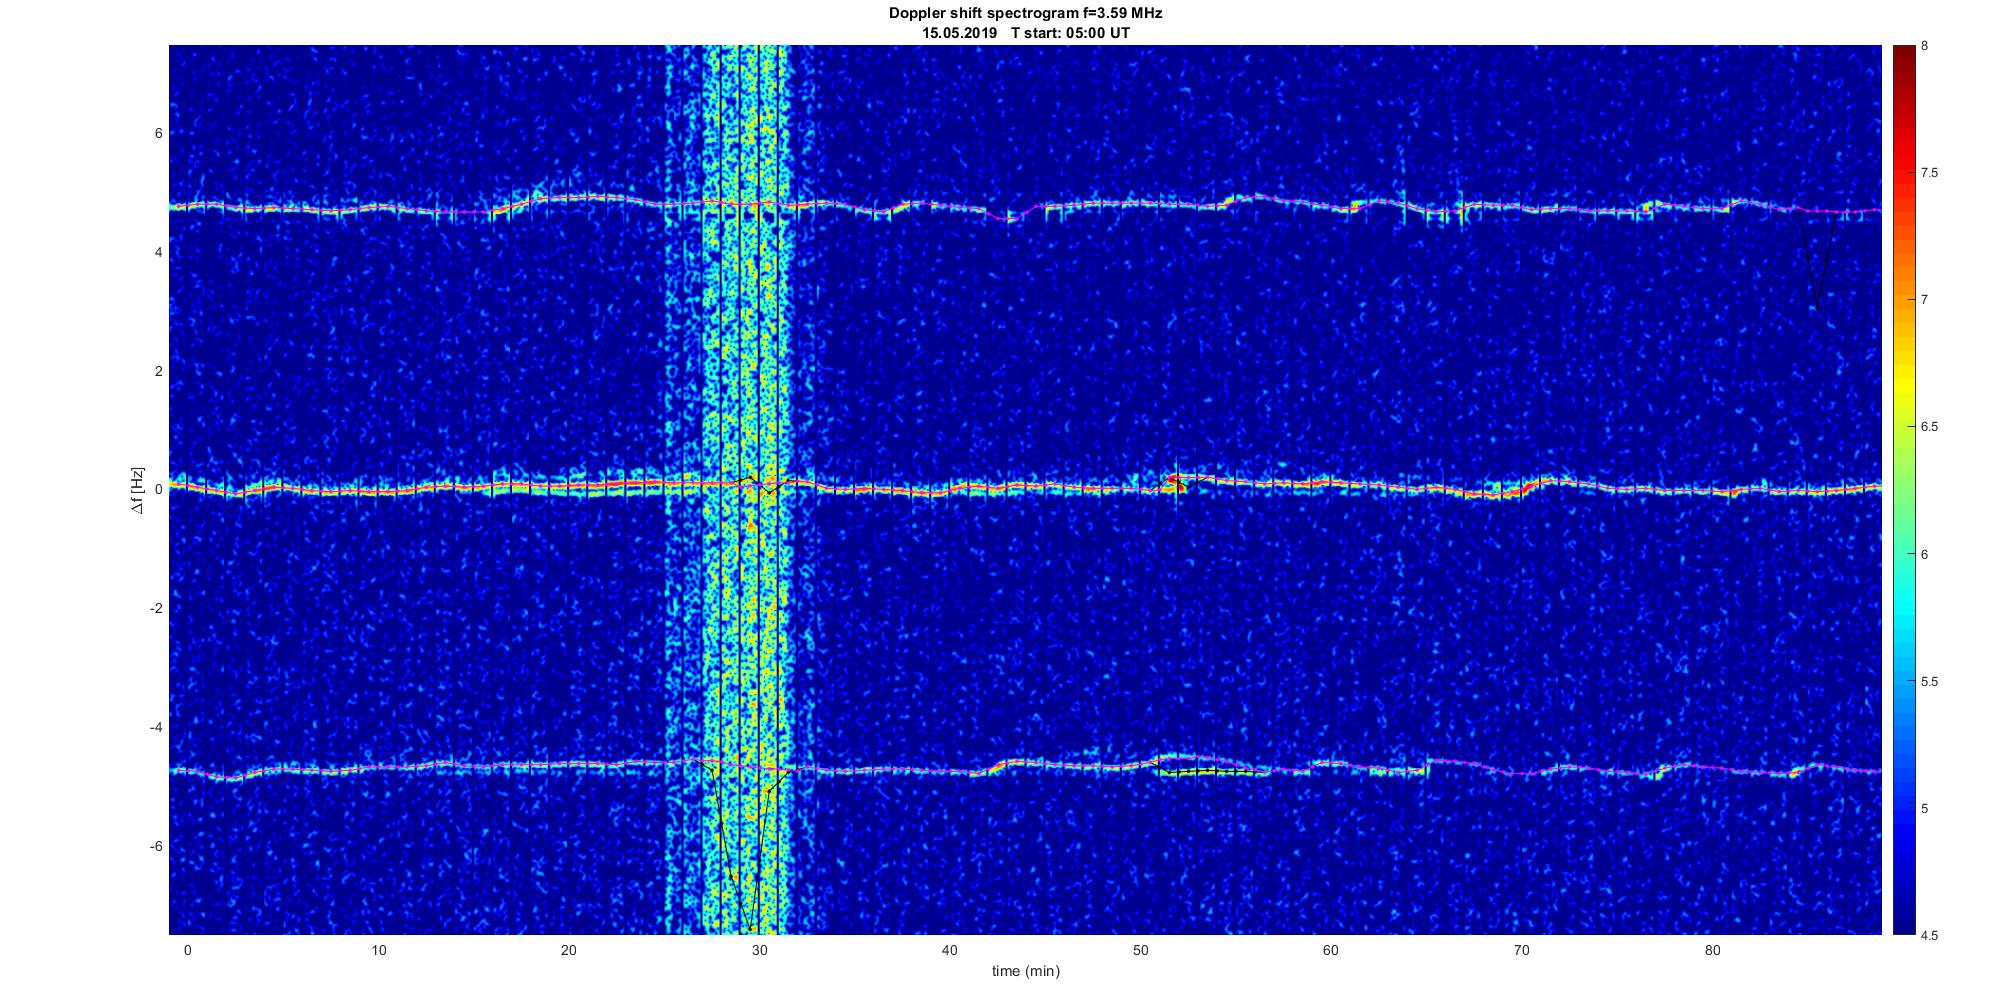Click the dark red top of the colorbar
2000x1003 pixels.
(1903, 52)
